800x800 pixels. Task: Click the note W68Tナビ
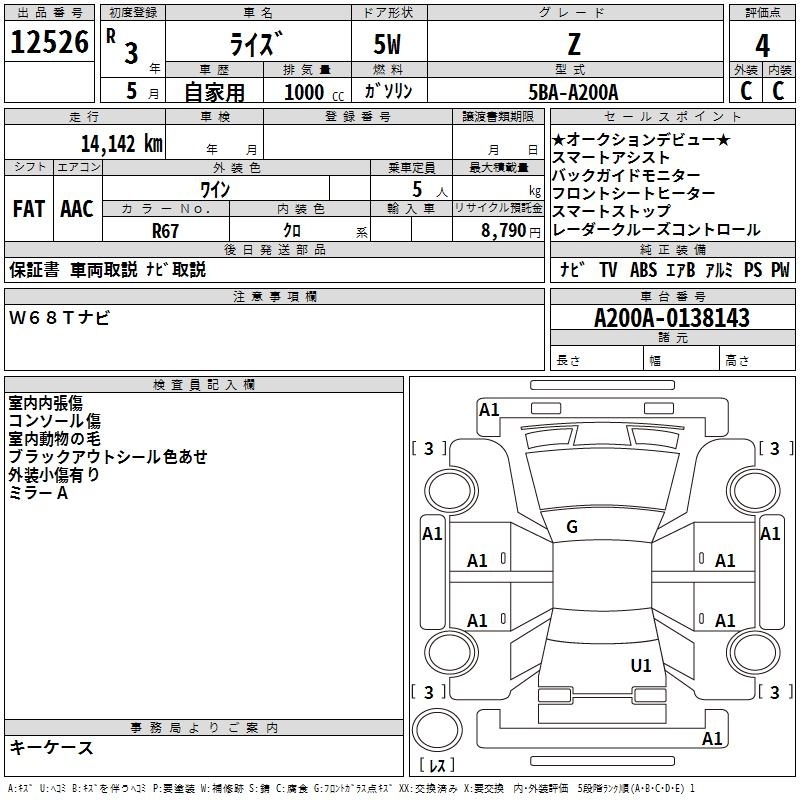pos(59,318)
